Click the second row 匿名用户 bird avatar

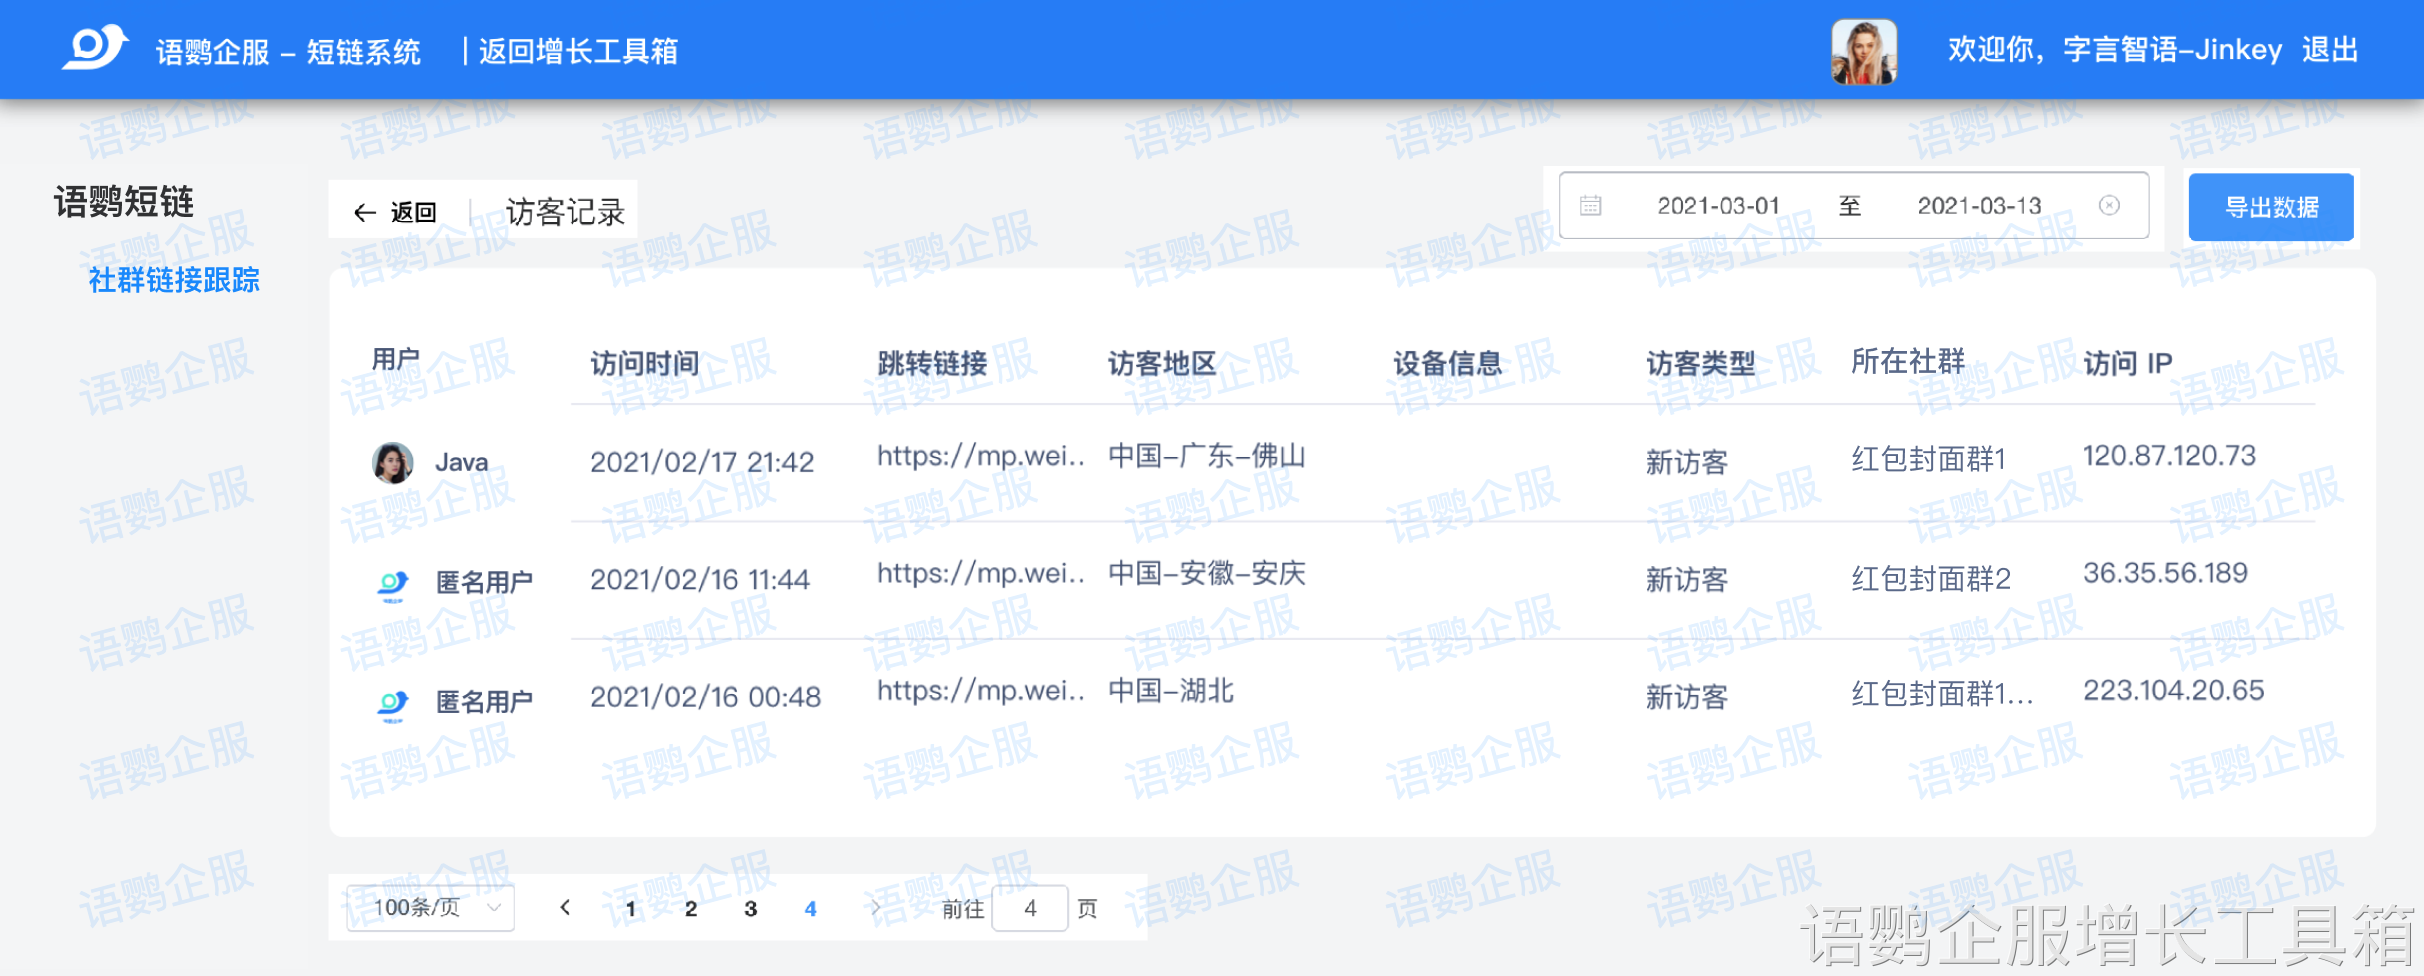tap(393, 584)
